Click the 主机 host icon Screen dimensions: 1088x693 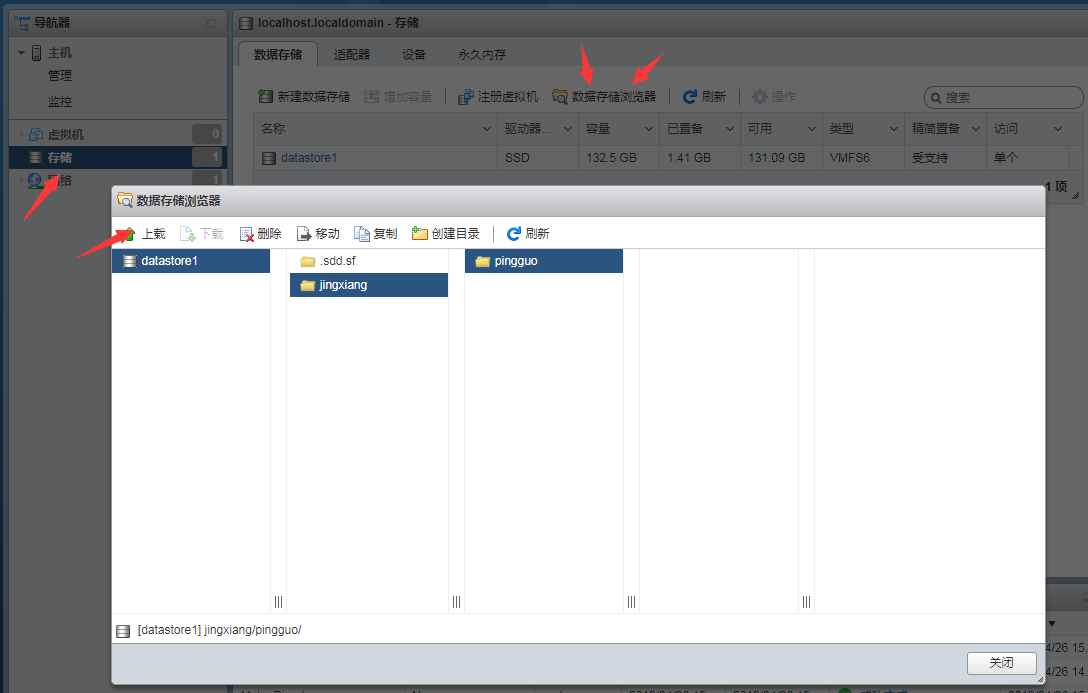(x=37, y=53)
